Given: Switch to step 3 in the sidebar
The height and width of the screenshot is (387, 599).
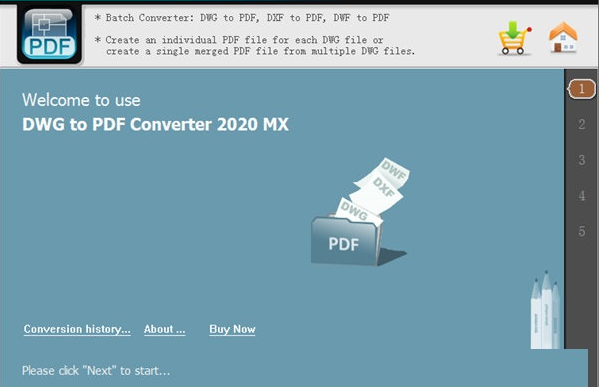Looking at the screenshot, I should 581,160.
